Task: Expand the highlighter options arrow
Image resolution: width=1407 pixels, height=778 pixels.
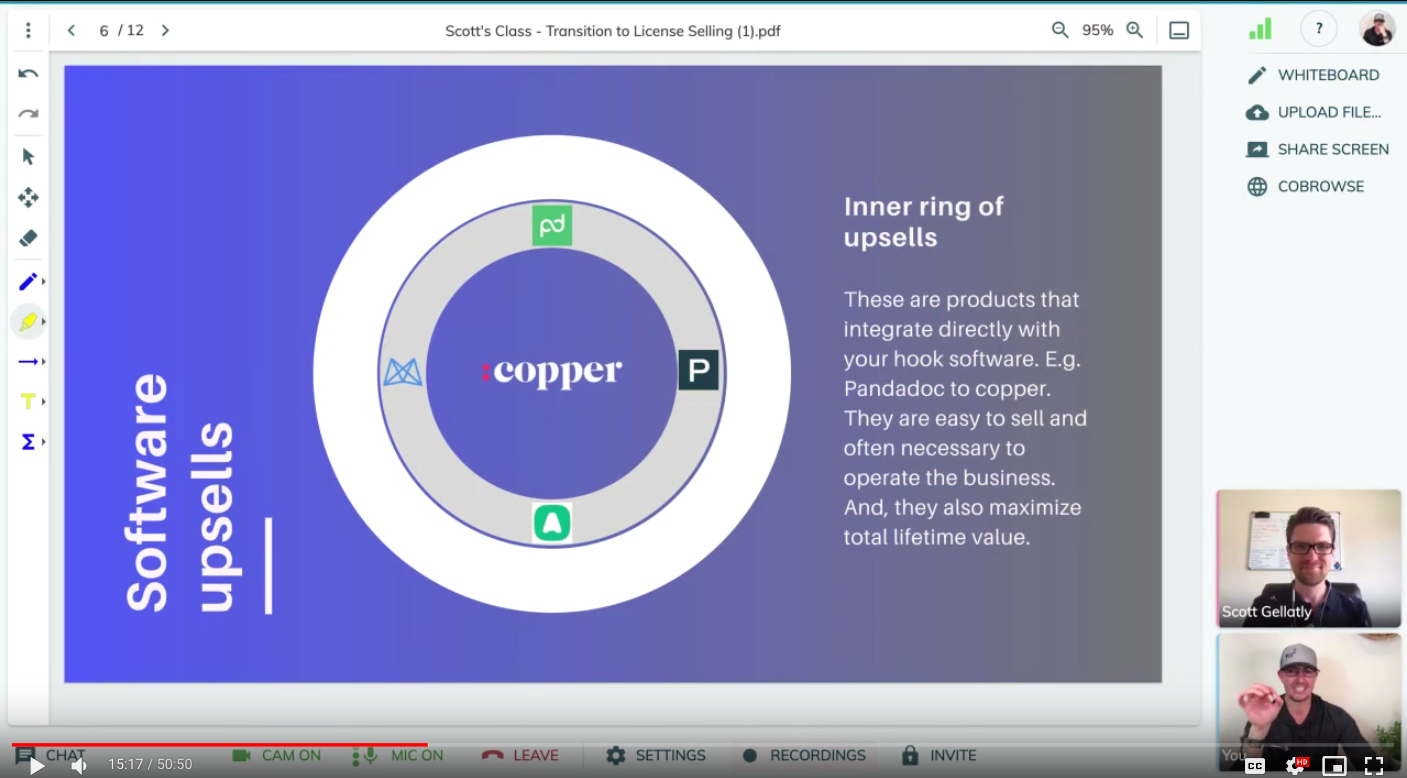Action: [43, 322]
